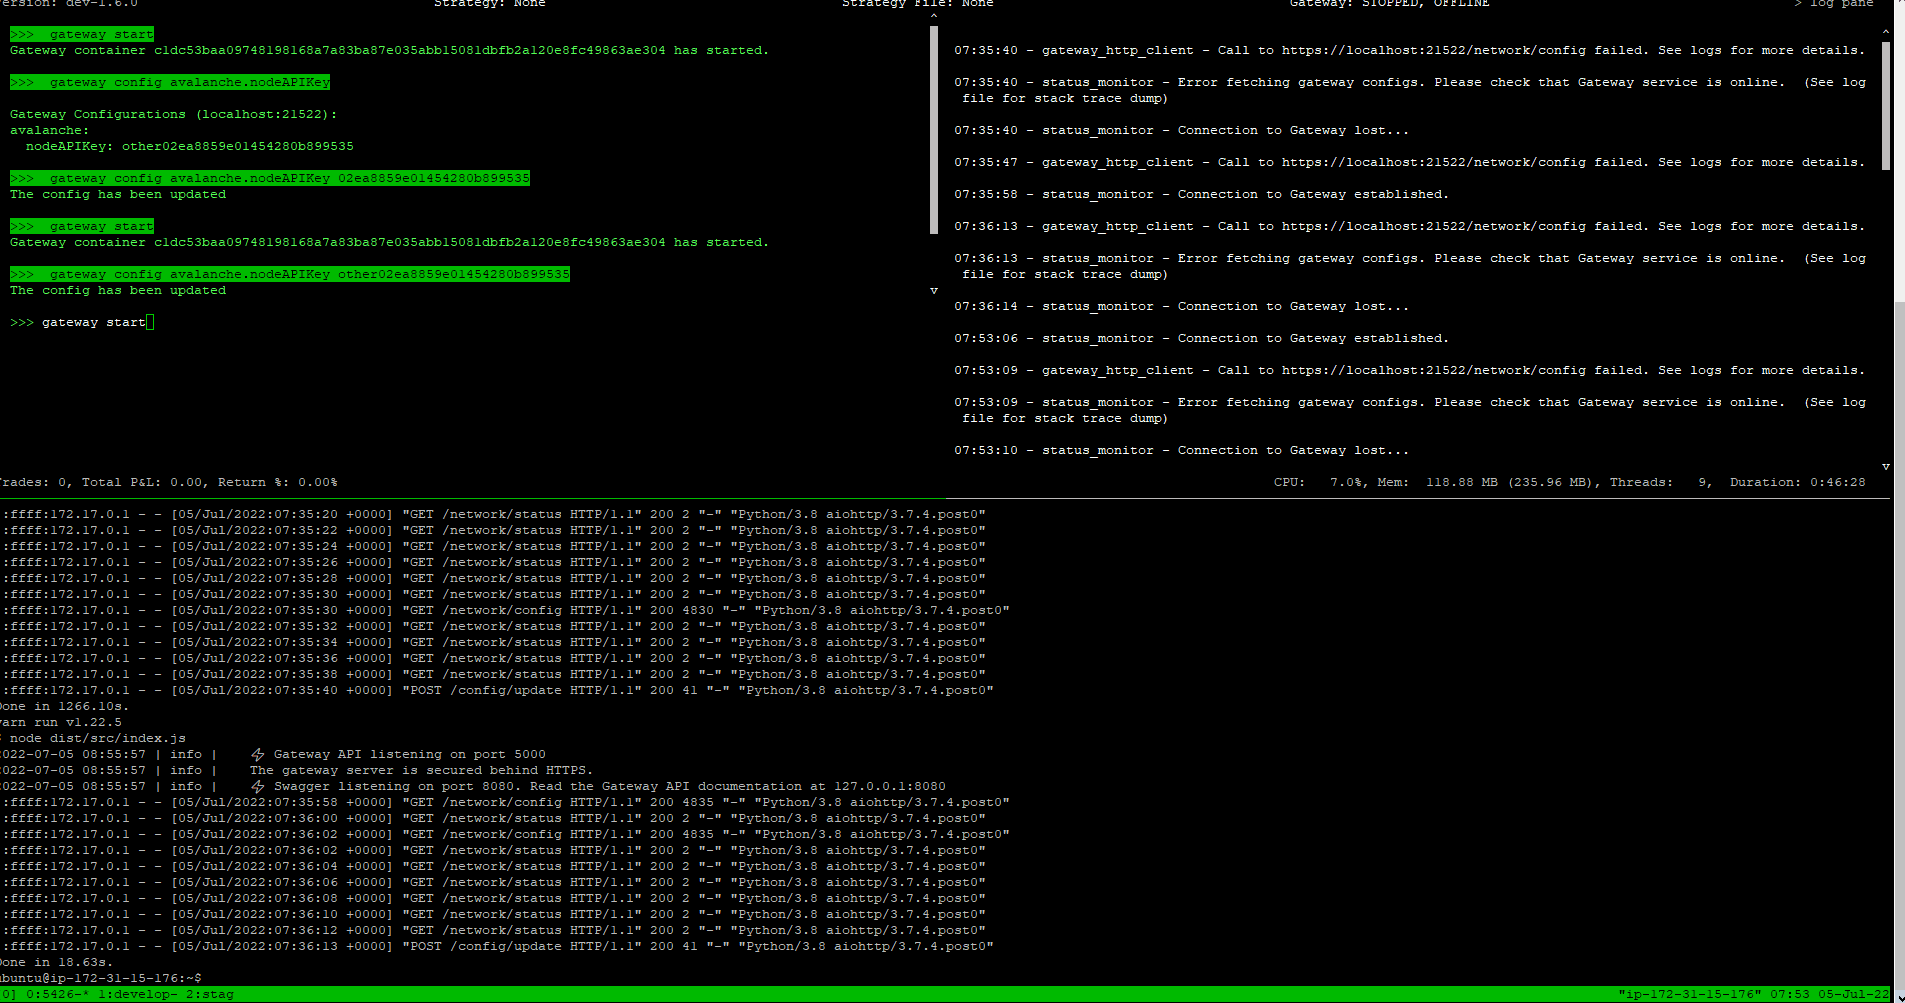Expand the collapsed output below the "v" marker
This screenshot has height=1003, width=1905.
click(x=934, y=290)
